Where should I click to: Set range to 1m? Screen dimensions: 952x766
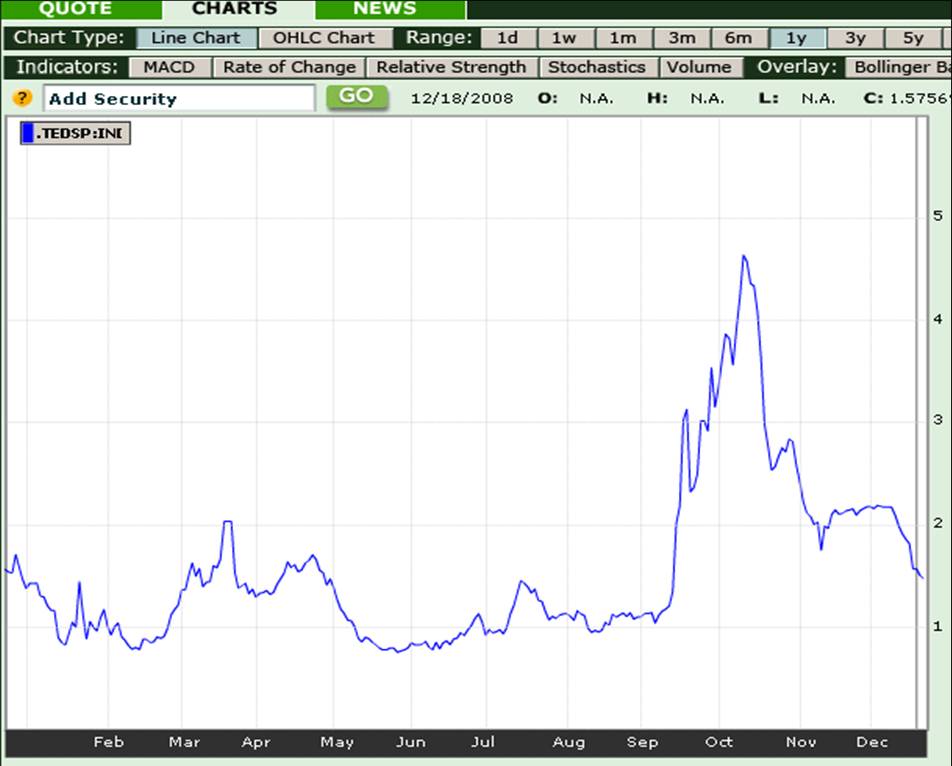(x=623, y=38)
